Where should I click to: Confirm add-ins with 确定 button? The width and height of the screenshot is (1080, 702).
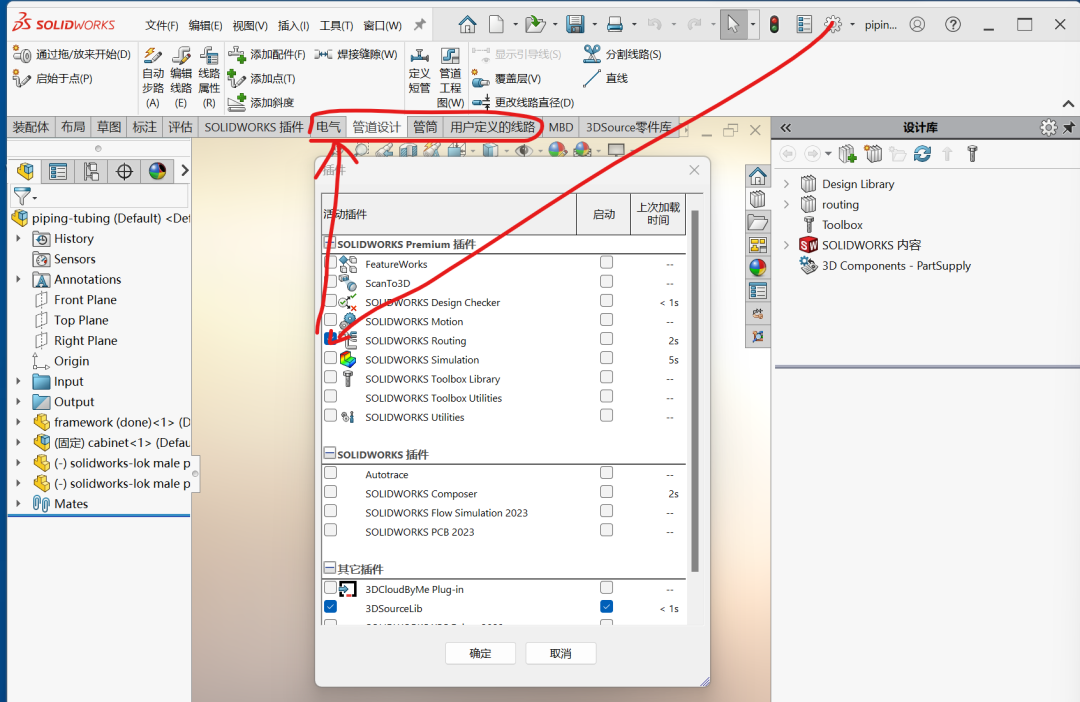(x=480, y=653)
